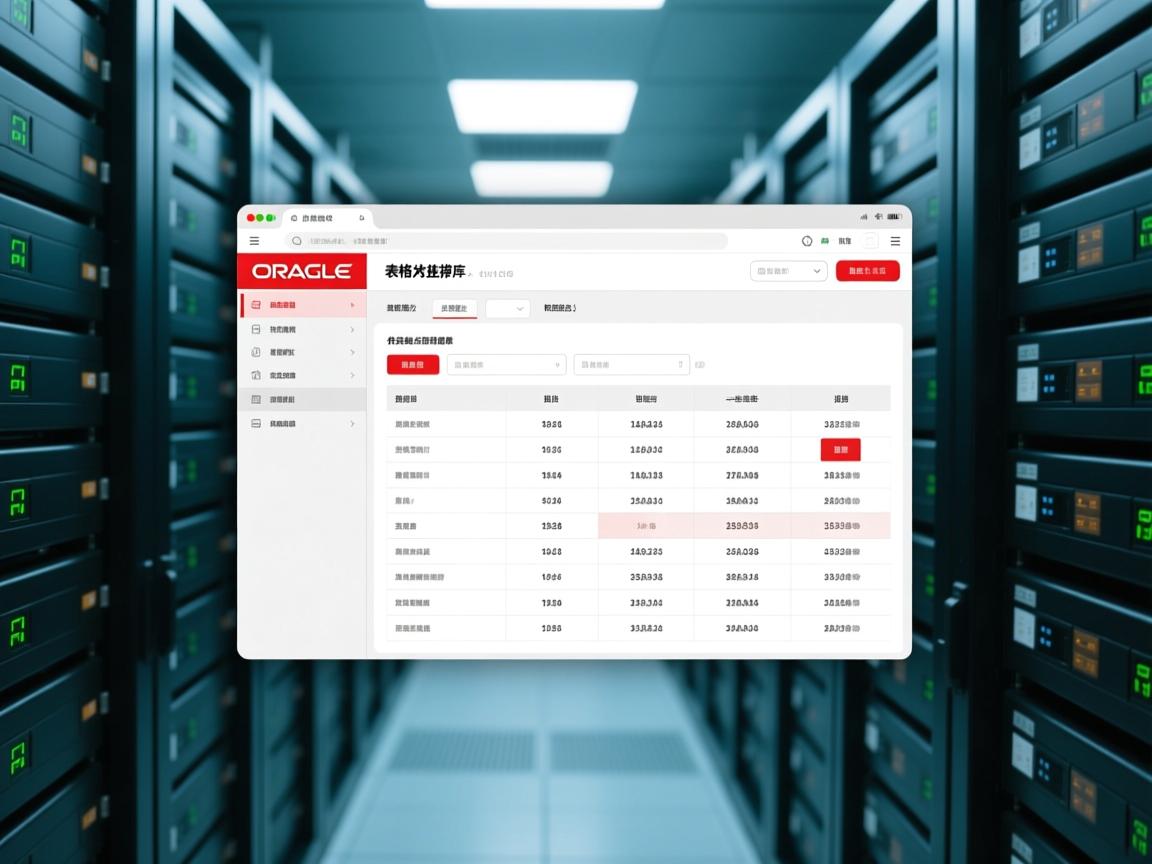Select the icon beside the second sidebar entry
The height and width of the screenshot is (864, 1152).
(x=256, y=328)
